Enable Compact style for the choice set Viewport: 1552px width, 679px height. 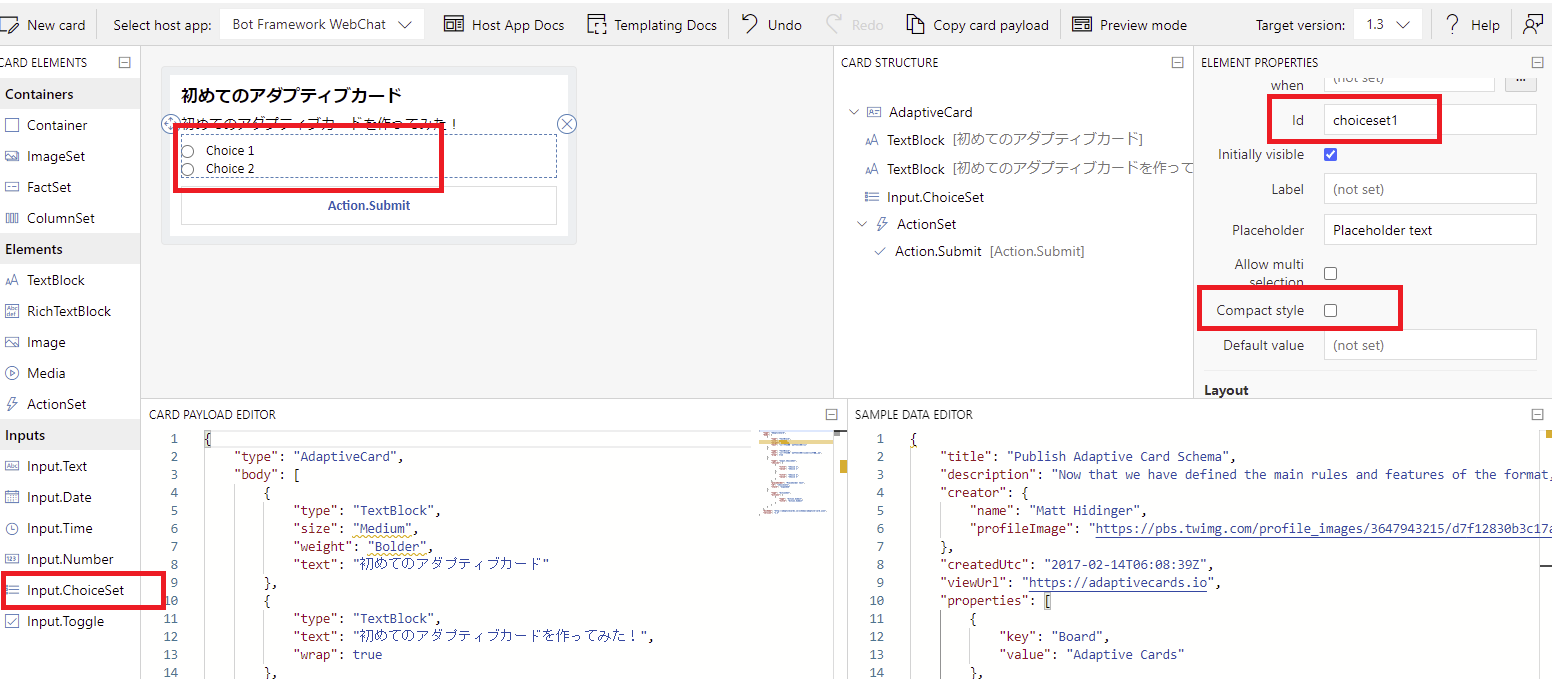(x=1330, y=310)
